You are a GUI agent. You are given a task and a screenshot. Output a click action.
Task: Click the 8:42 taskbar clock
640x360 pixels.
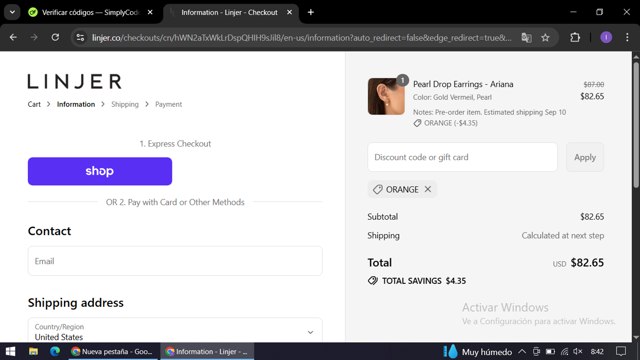pos(597,351)
